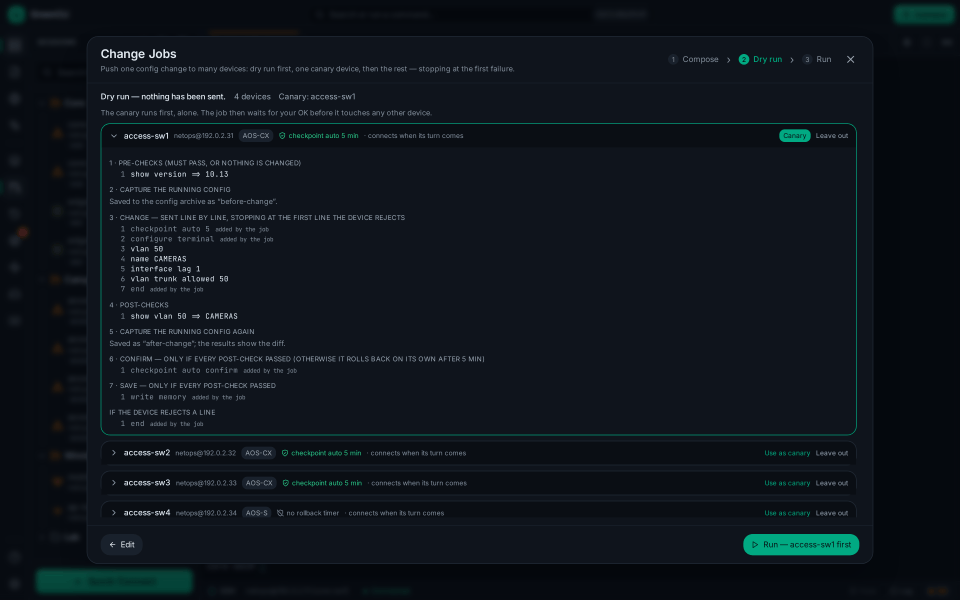Jump to the Run step
The width and height of the screenshot is (960, 600).
(x=817, y=59)
